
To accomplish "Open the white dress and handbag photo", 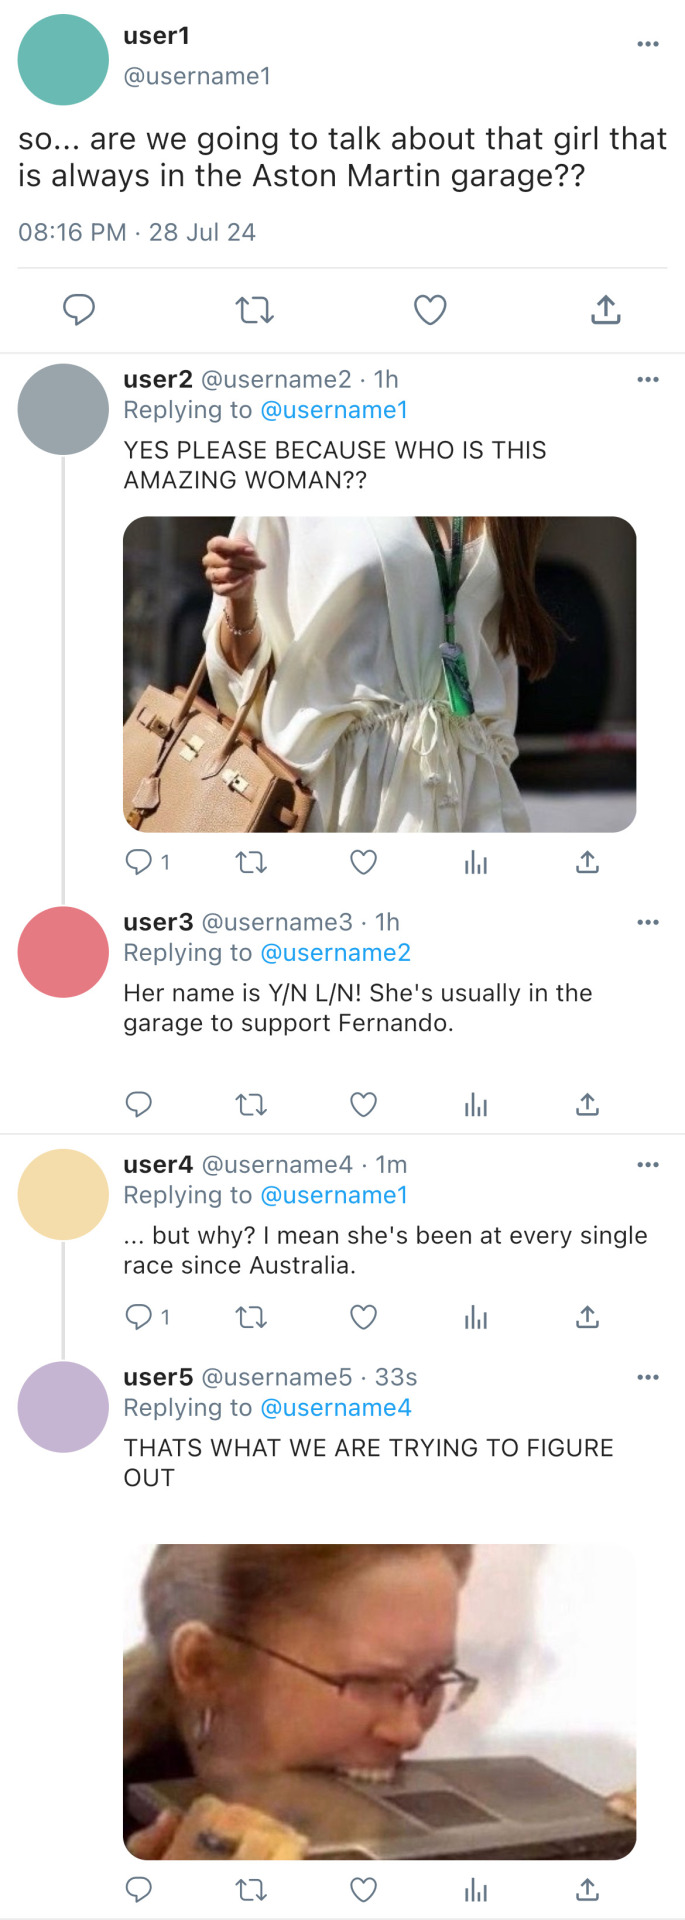I will (379, 674).
